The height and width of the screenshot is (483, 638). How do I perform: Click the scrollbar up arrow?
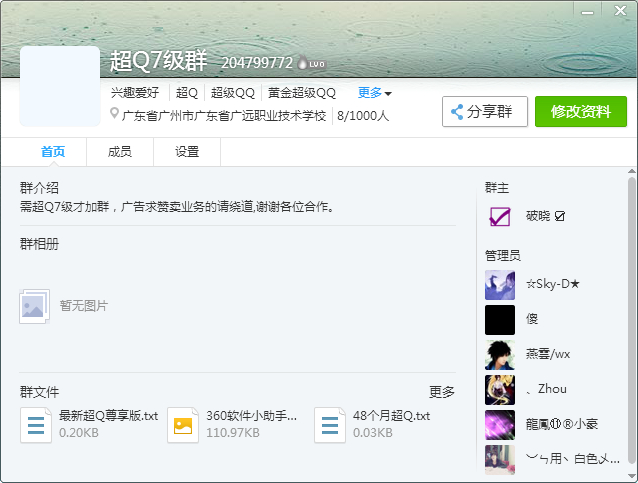(631, 171)
